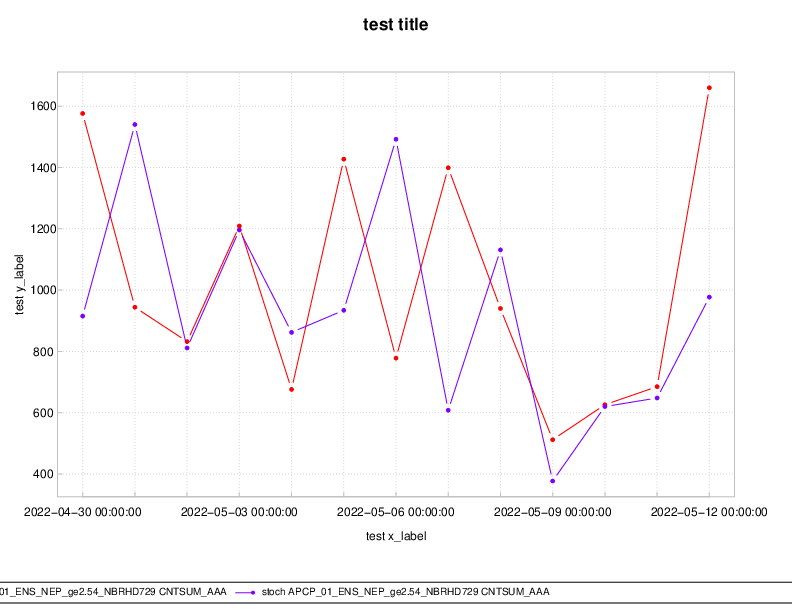The height and width of the screenshot is (612, 792).
Task: Click the "test y_label" axis title
Action: pos(21,283)
